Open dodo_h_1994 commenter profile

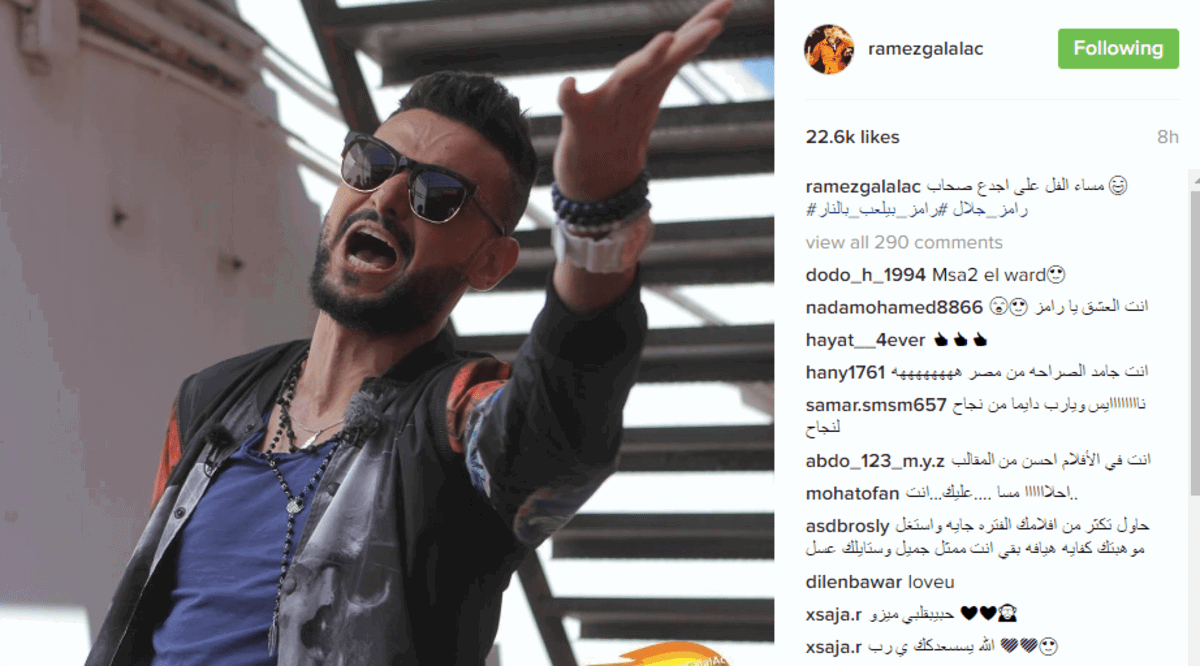(866, 274)
